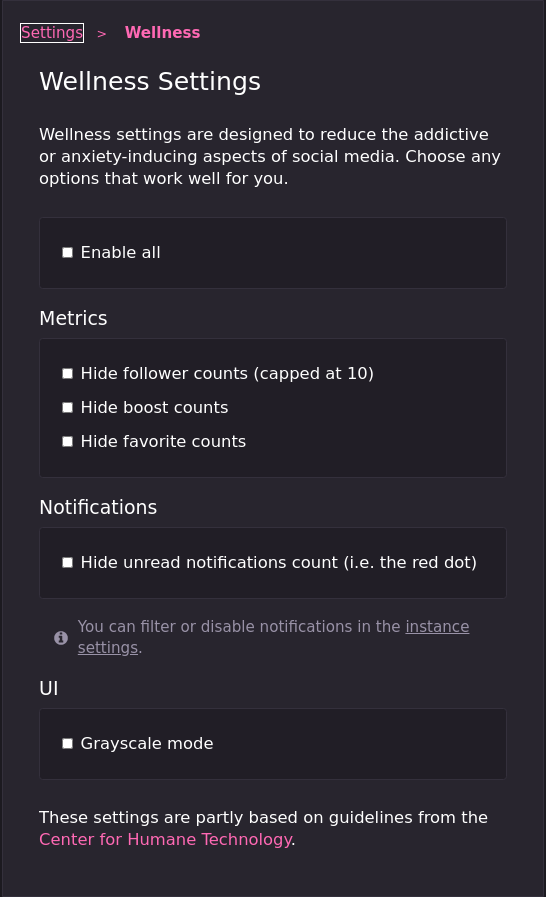This screenshot has height=897, width=546.
Task: Click the info icon beside notifications hint
Action: click(x=61, y=637)
